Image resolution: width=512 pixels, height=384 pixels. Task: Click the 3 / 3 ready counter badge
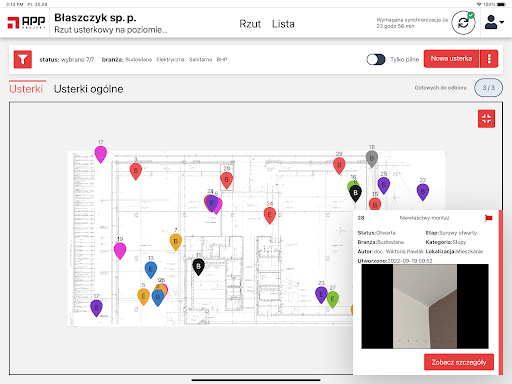tap(488, 88)
